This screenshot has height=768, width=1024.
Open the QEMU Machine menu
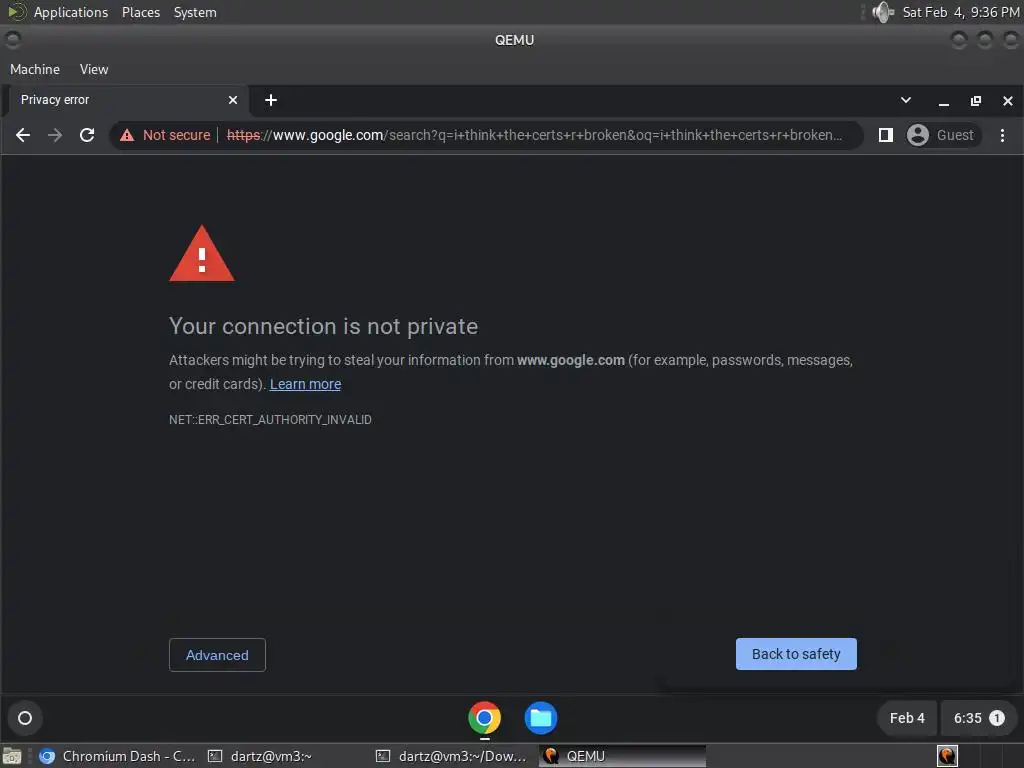35,69
